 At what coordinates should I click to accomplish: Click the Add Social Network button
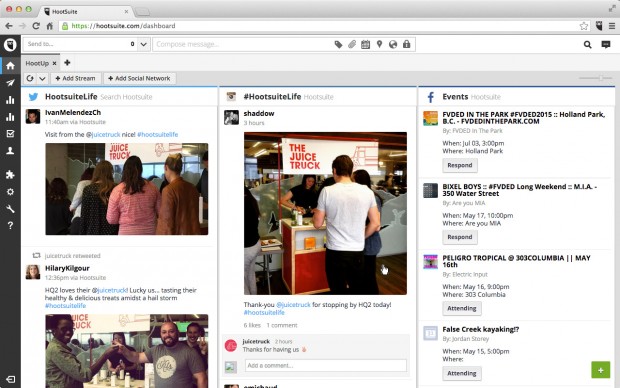click(x=139, y=78)
